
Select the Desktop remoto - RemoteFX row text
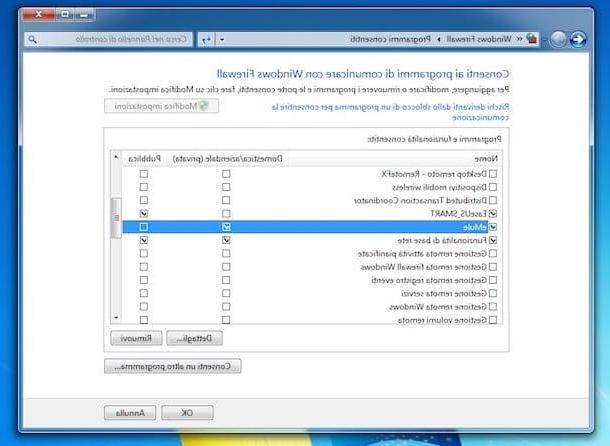point(434,174)
